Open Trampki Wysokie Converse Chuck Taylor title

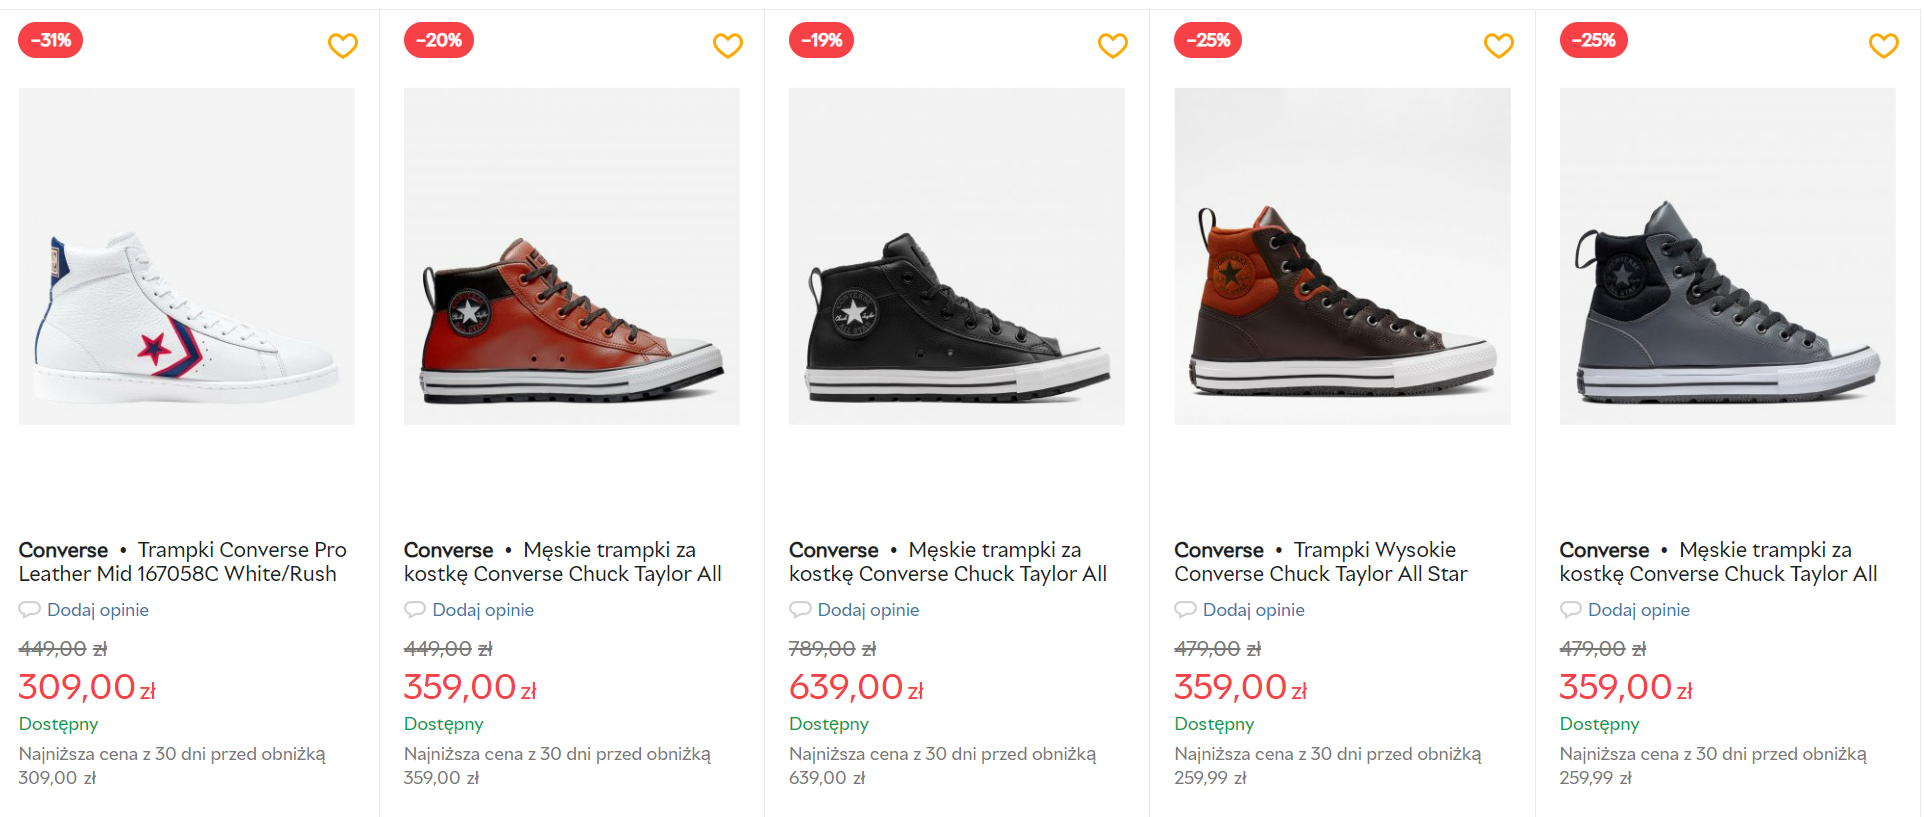click(1320, 562)
